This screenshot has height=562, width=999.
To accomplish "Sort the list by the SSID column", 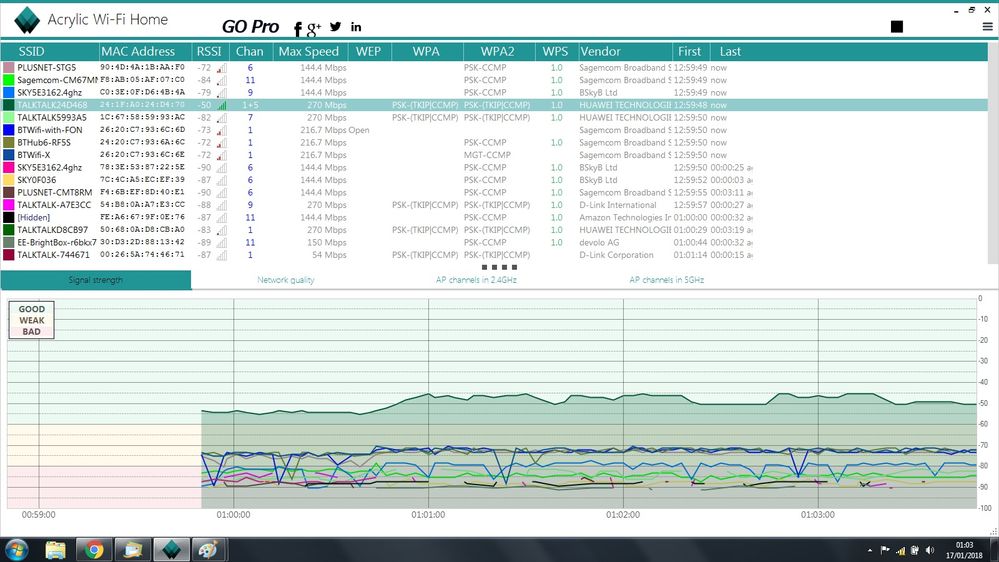I will pos(31,52).
